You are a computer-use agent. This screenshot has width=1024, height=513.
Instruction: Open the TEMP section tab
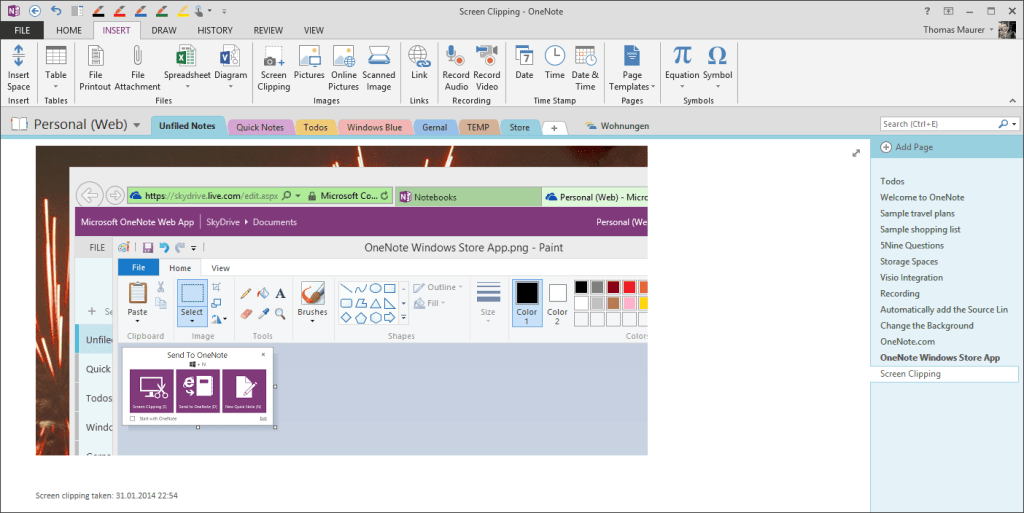pyautogui.click(x=478, y=127)
